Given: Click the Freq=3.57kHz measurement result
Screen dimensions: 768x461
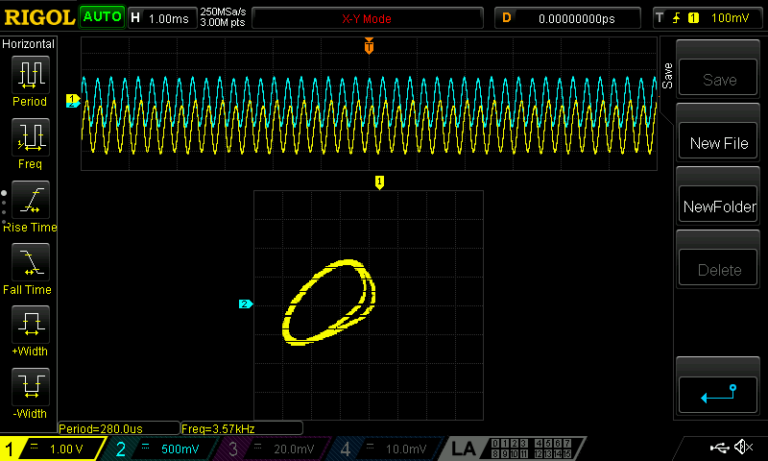Looking at the screenshot, I should [x=241, y=429].
